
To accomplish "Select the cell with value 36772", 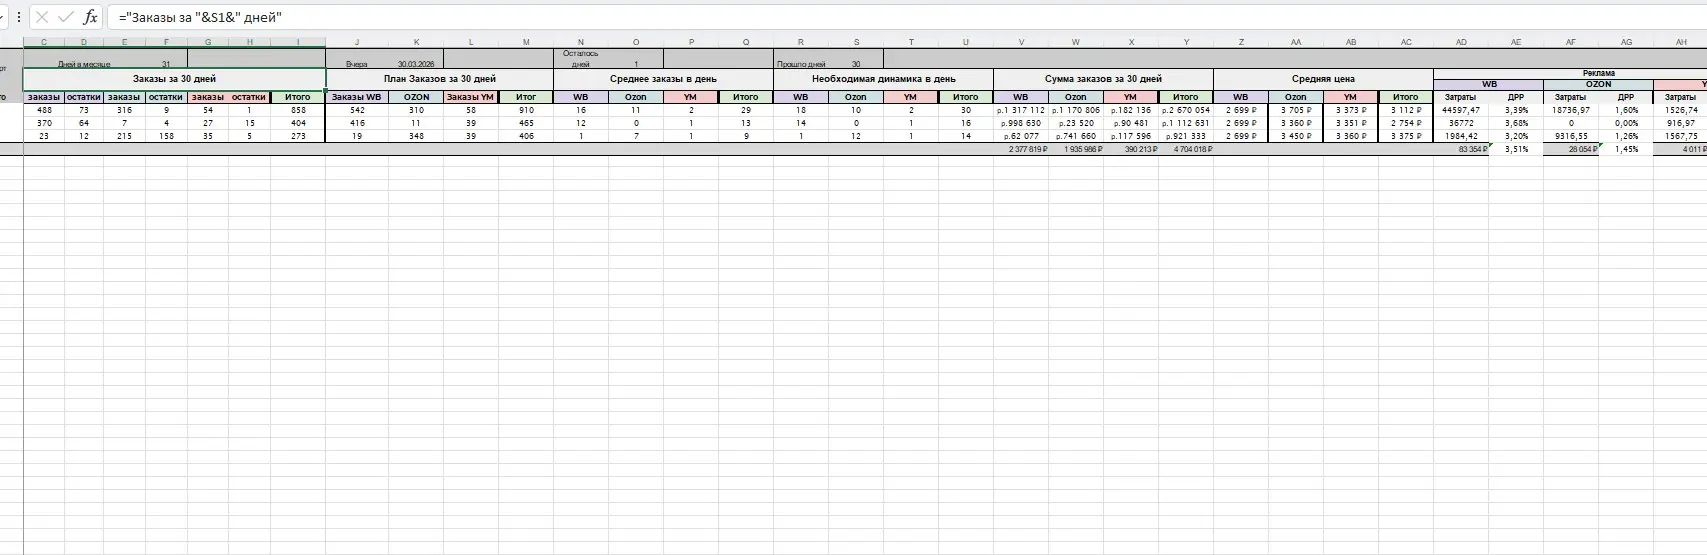I will (x=1461, y=123).
